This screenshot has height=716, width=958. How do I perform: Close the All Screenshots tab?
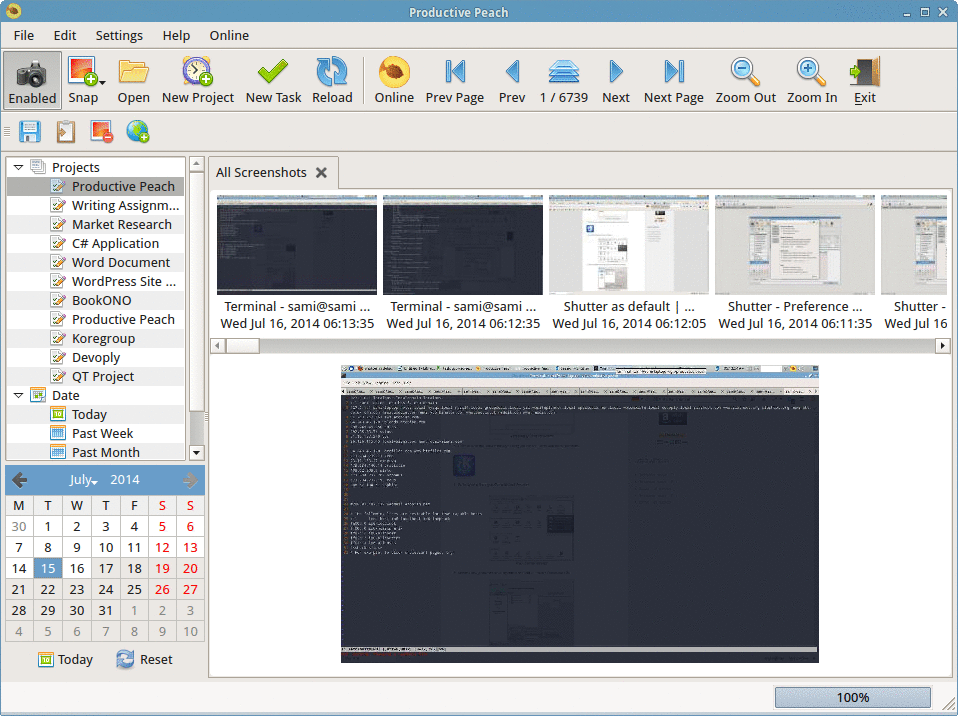[x=322, y=172]
